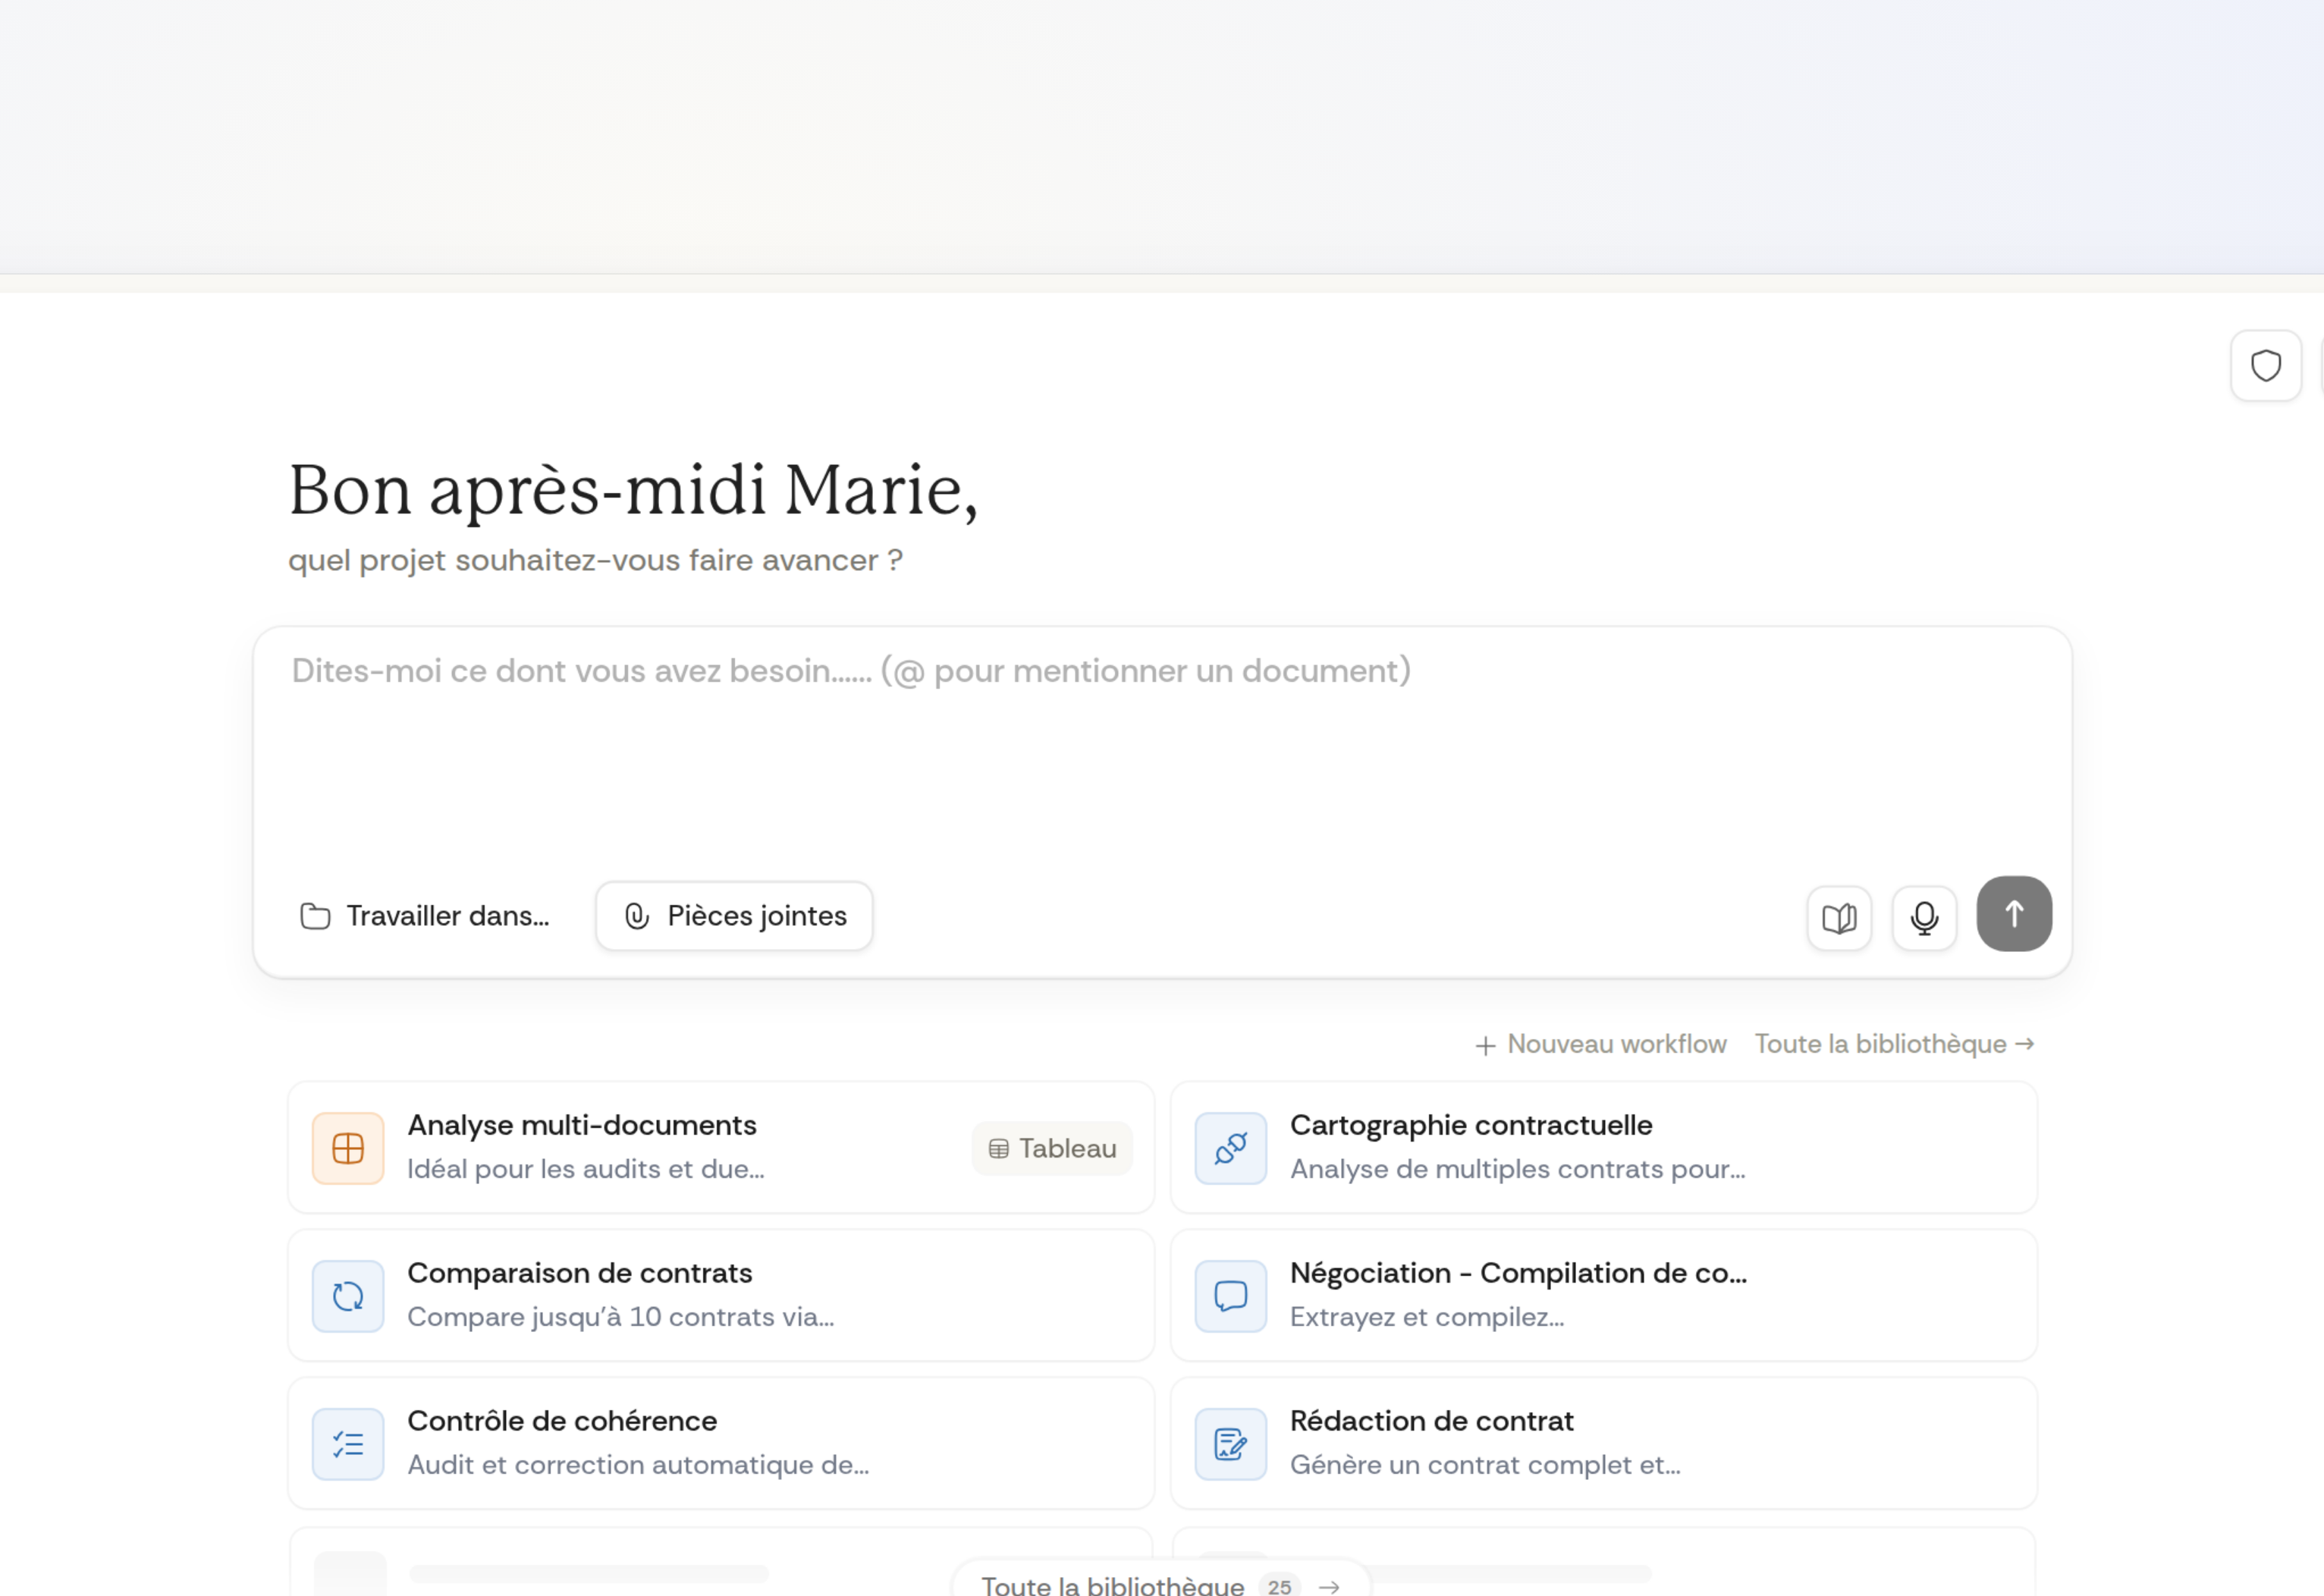
Task: Click the paperclip icon in Pièces jointes
Action: [x=637, y=916]
